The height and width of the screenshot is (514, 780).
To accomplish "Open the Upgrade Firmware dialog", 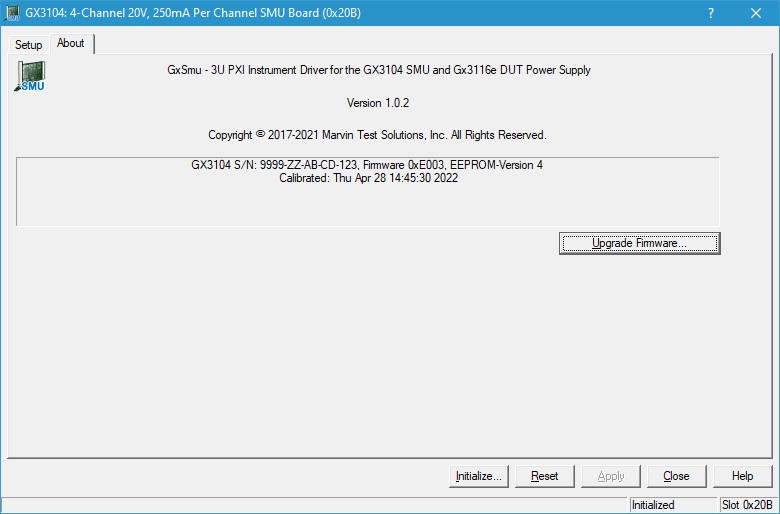I will click(x=639, y=243).
